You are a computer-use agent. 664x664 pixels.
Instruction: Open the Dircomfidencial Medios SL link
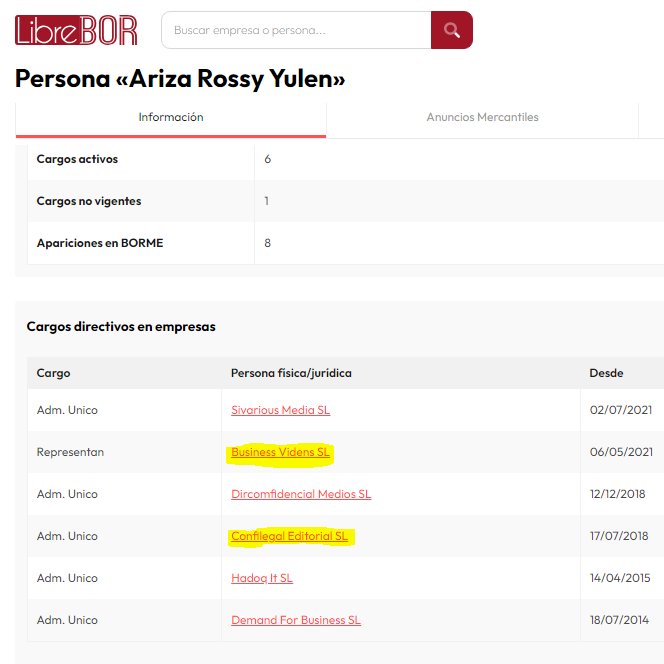pyautogui.click(x=301, y=494)
